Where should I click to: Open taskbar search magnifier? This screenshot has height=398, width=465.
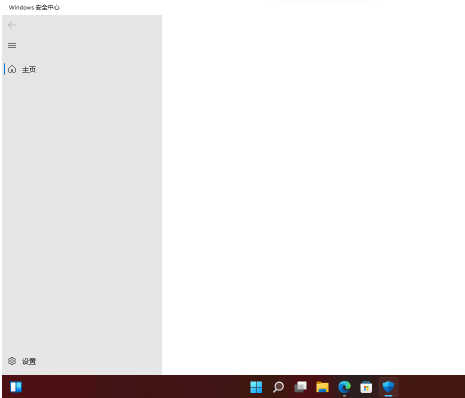[278, 387]
